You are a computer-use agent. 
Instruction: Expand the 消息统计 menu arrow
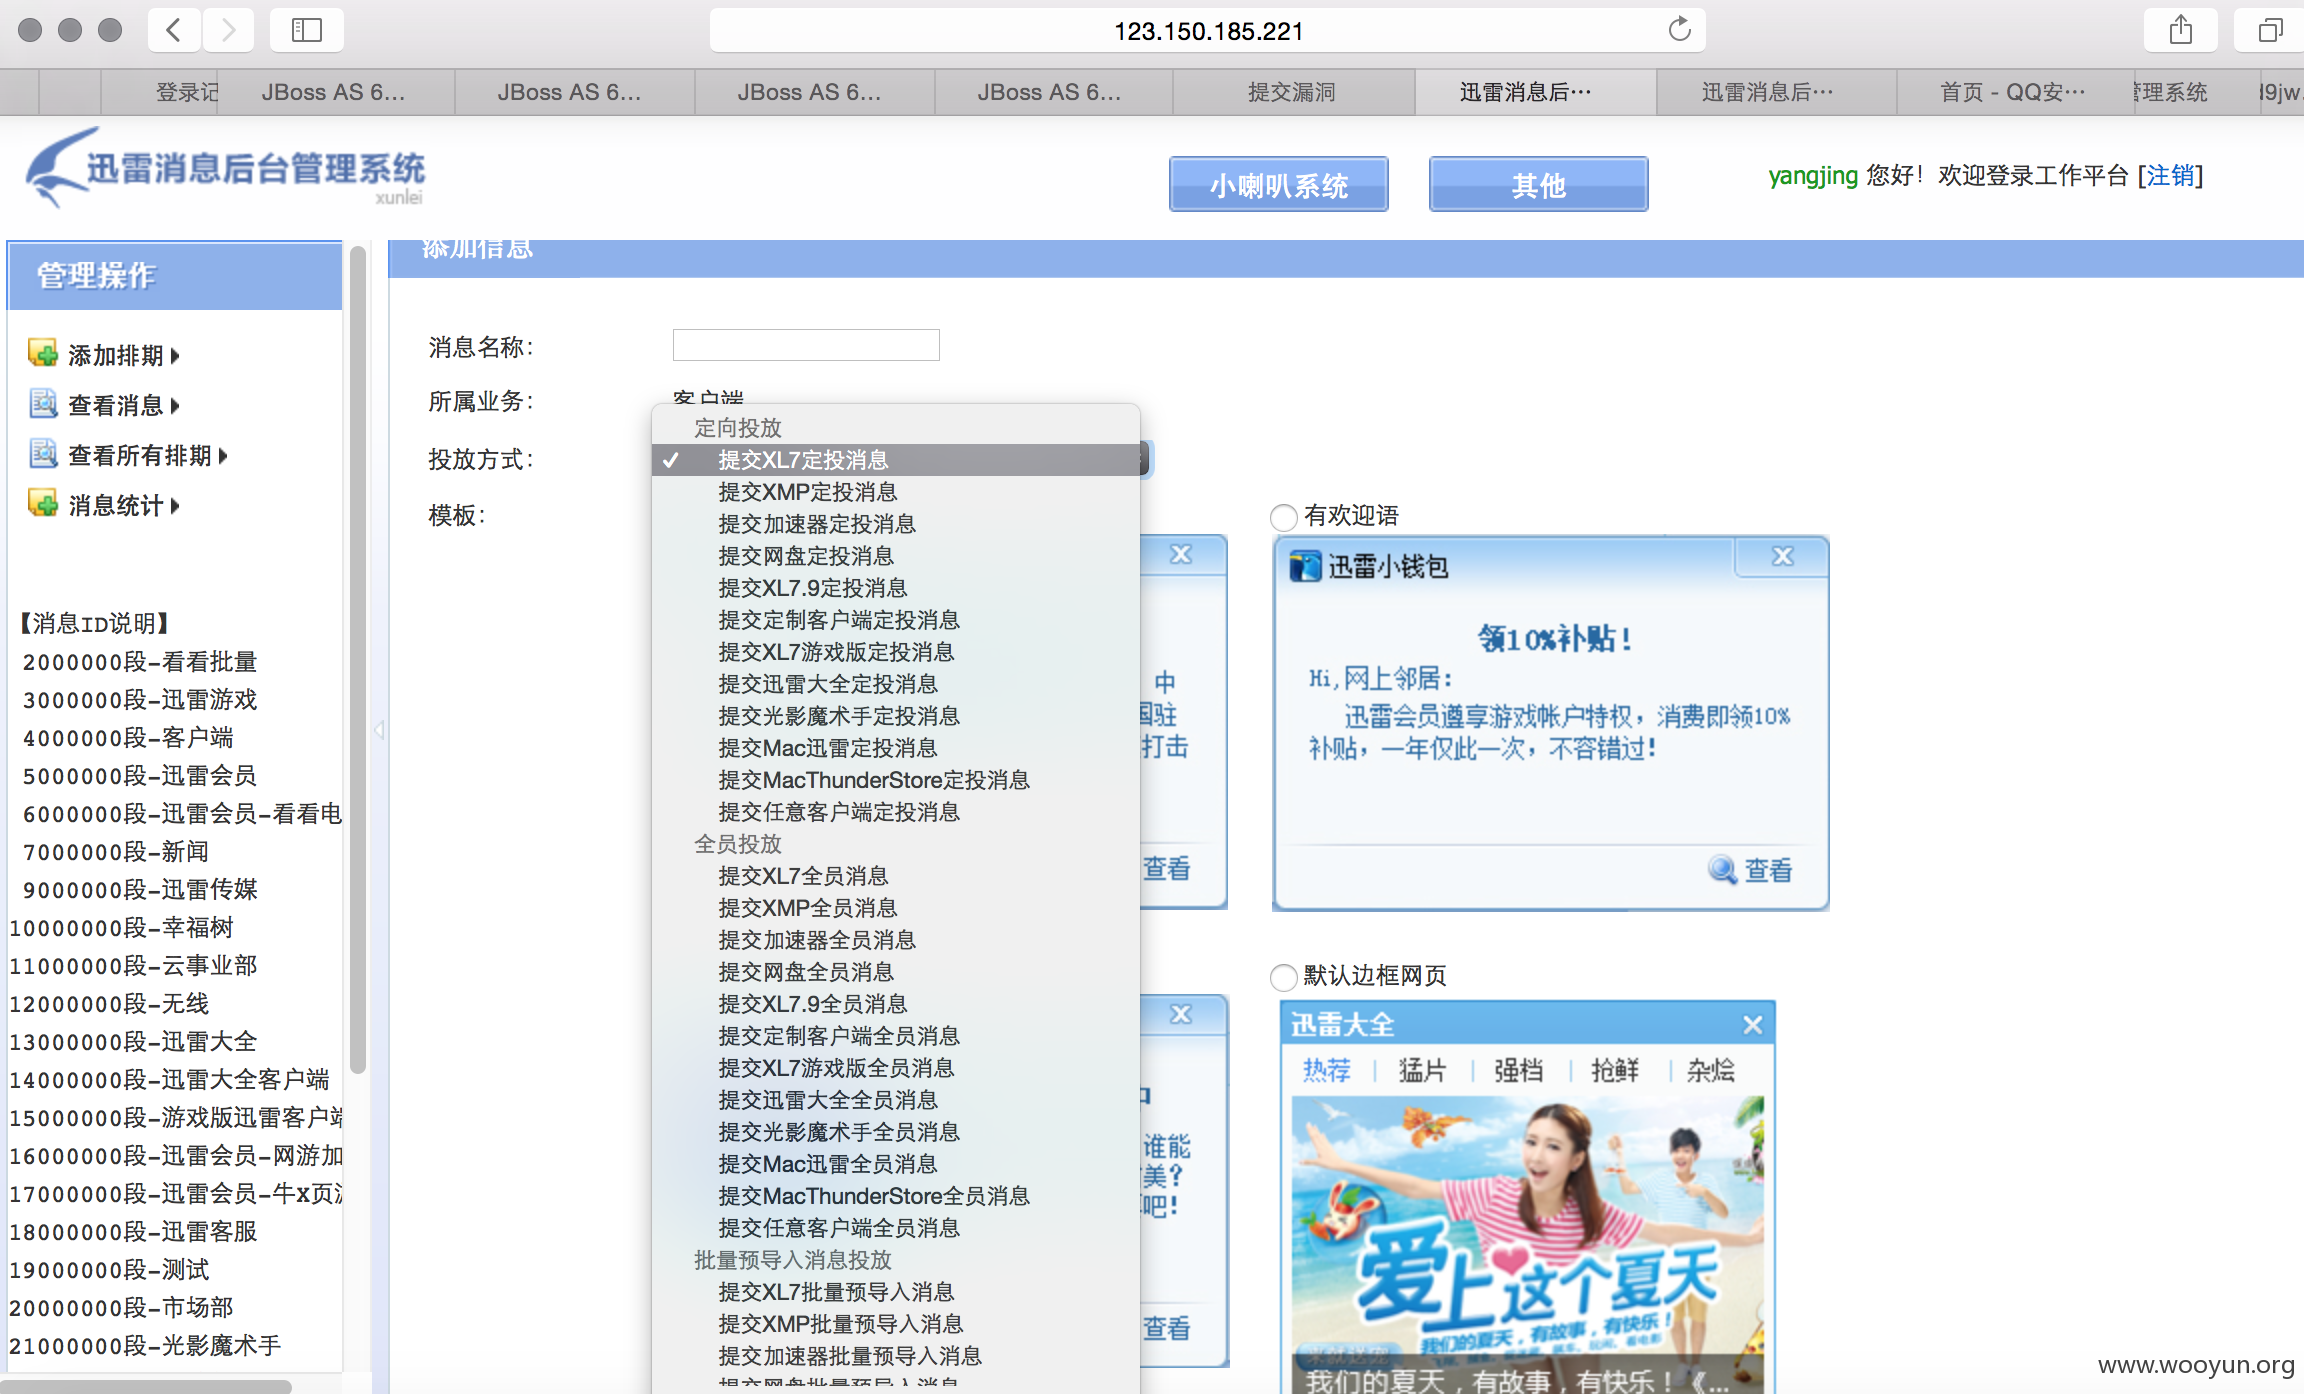[175, 505]
